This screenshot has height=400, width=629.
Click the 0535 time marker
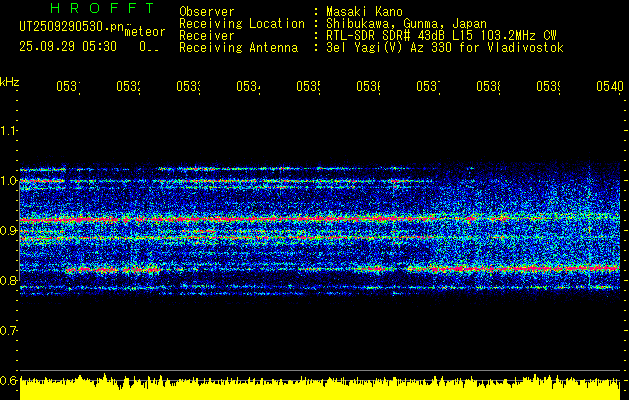(308, 86)
